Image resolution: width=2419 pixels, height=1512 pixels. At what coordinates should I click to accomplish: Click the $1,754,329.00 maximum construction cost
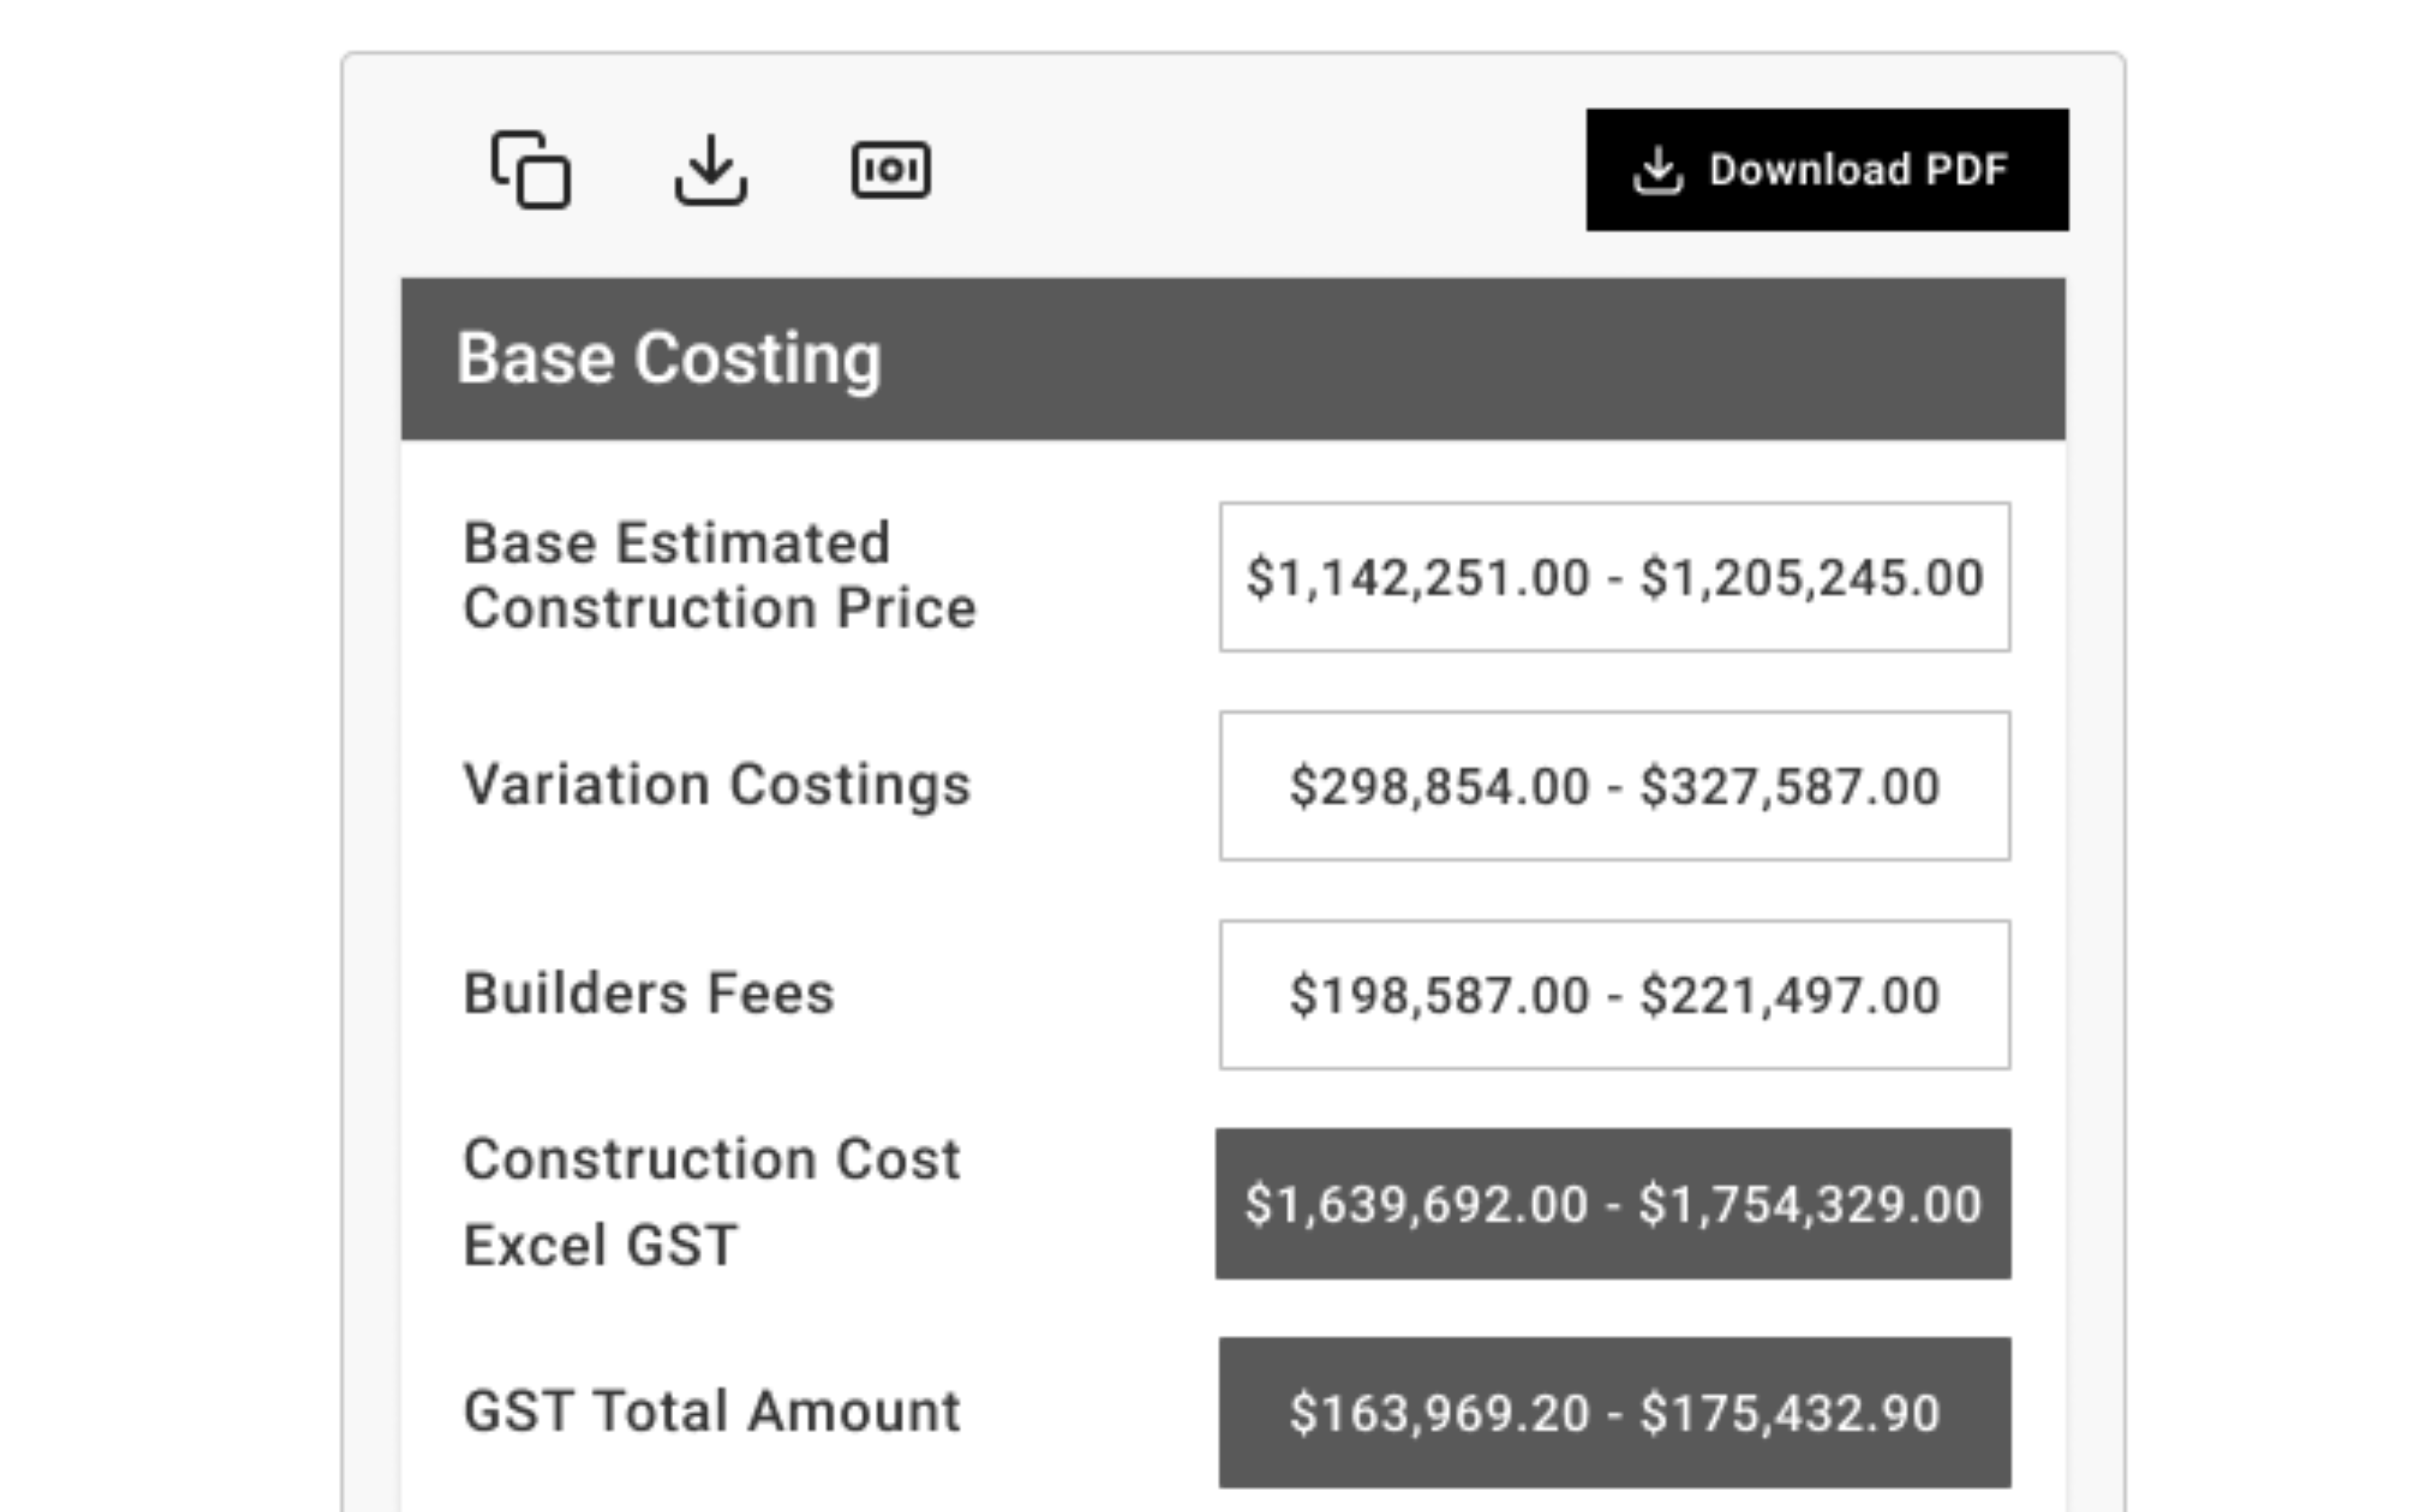[1810, 1205]
